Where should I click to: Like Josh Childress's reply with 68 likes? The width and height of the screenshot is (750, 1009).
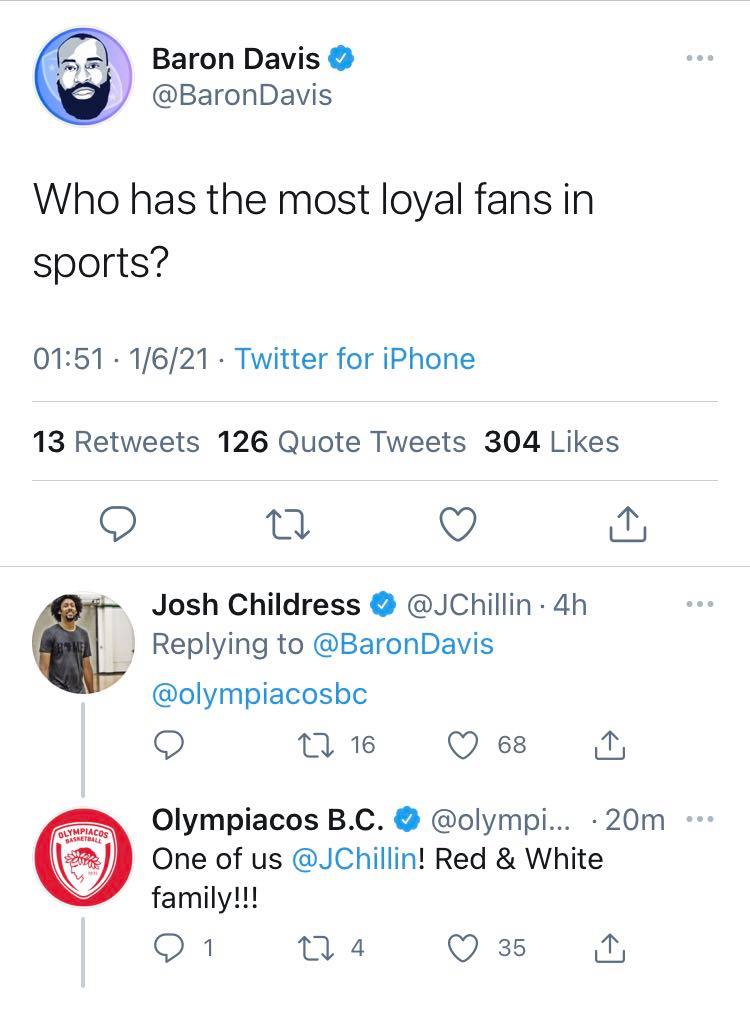tap(464, 745)
